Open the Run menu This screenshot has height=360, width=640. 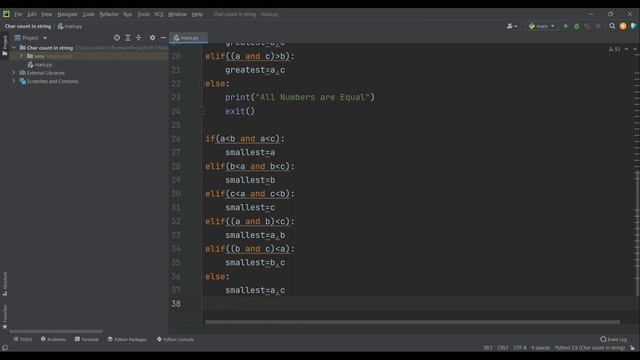click(x=128, y=14)
